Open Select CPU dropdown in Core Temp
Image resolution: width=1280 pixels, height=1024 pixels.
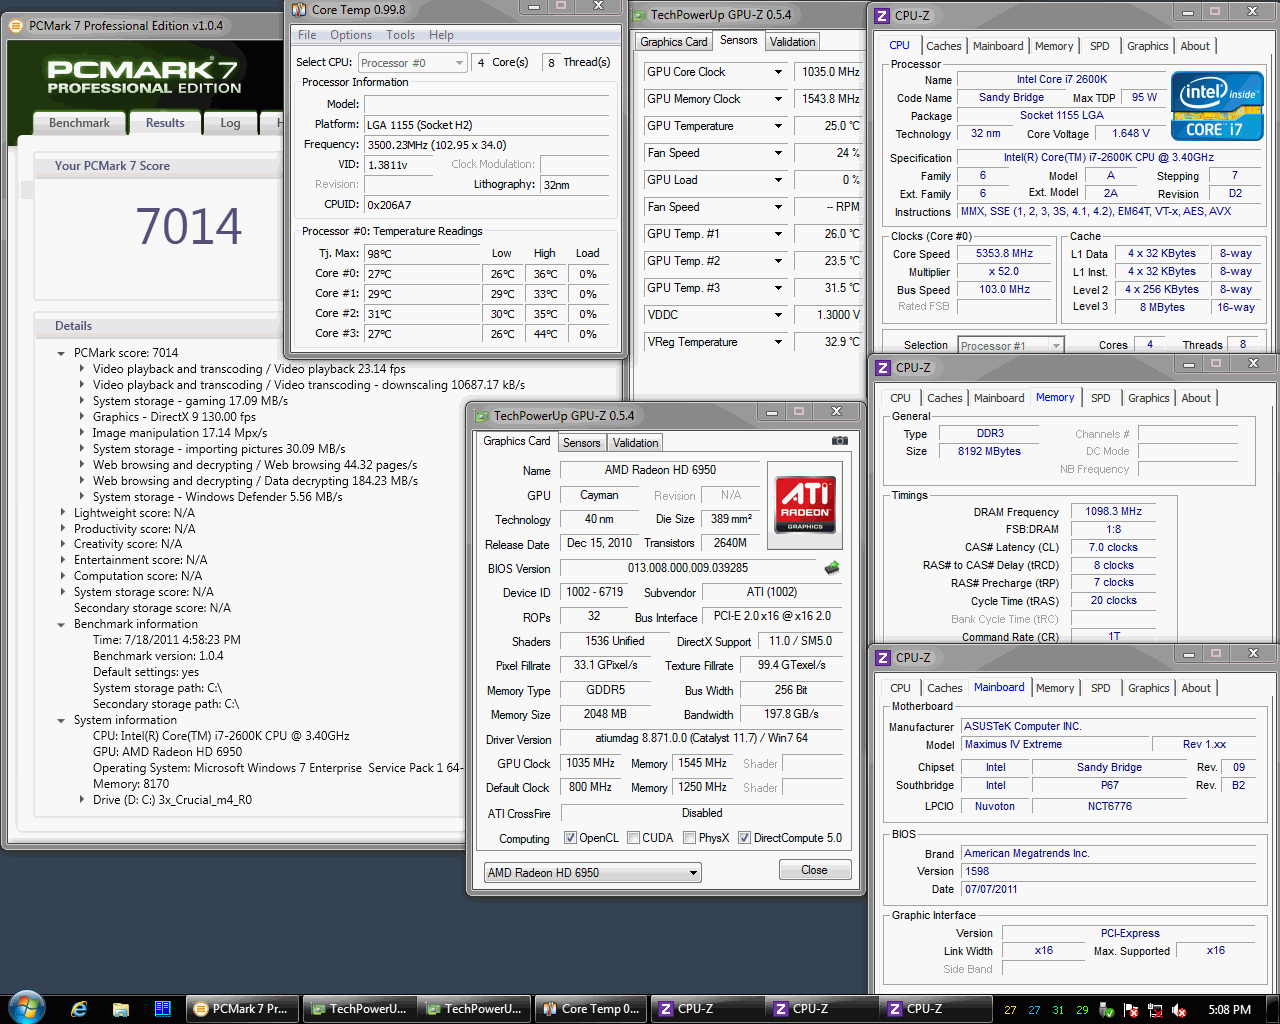[412, 62]
